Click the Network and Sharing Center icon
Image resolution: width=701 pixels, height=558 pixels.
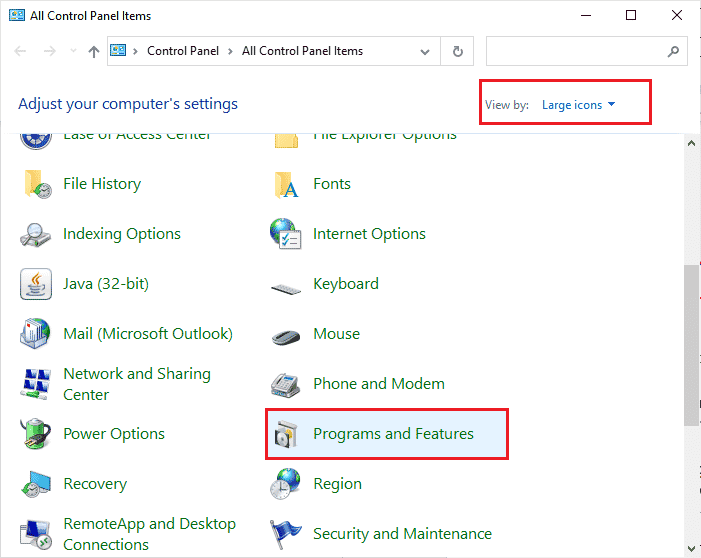(35, 384)
